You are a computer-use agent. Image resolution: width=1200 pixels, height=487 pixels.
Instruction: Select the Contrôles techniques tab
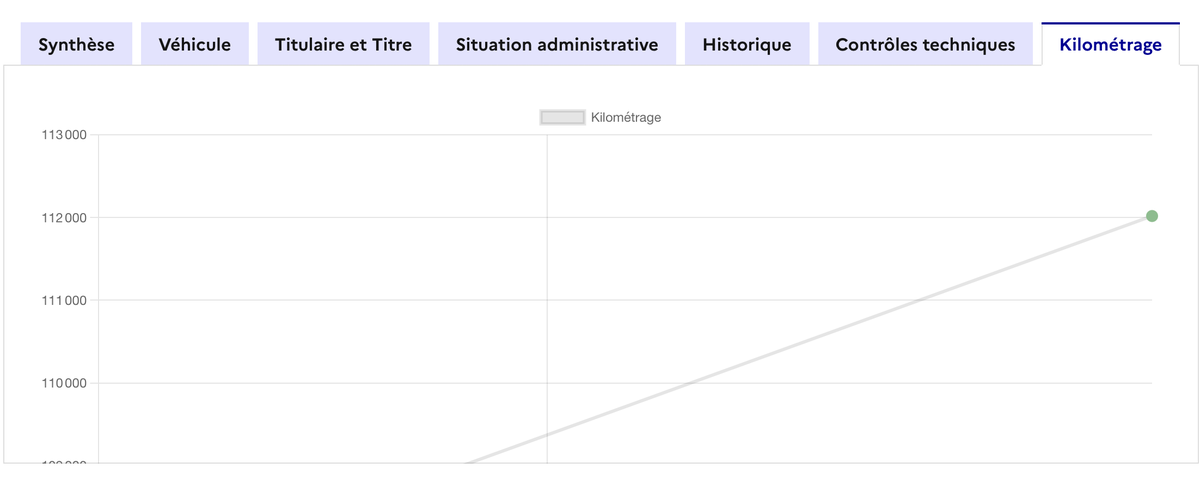(x=925, y=44)
